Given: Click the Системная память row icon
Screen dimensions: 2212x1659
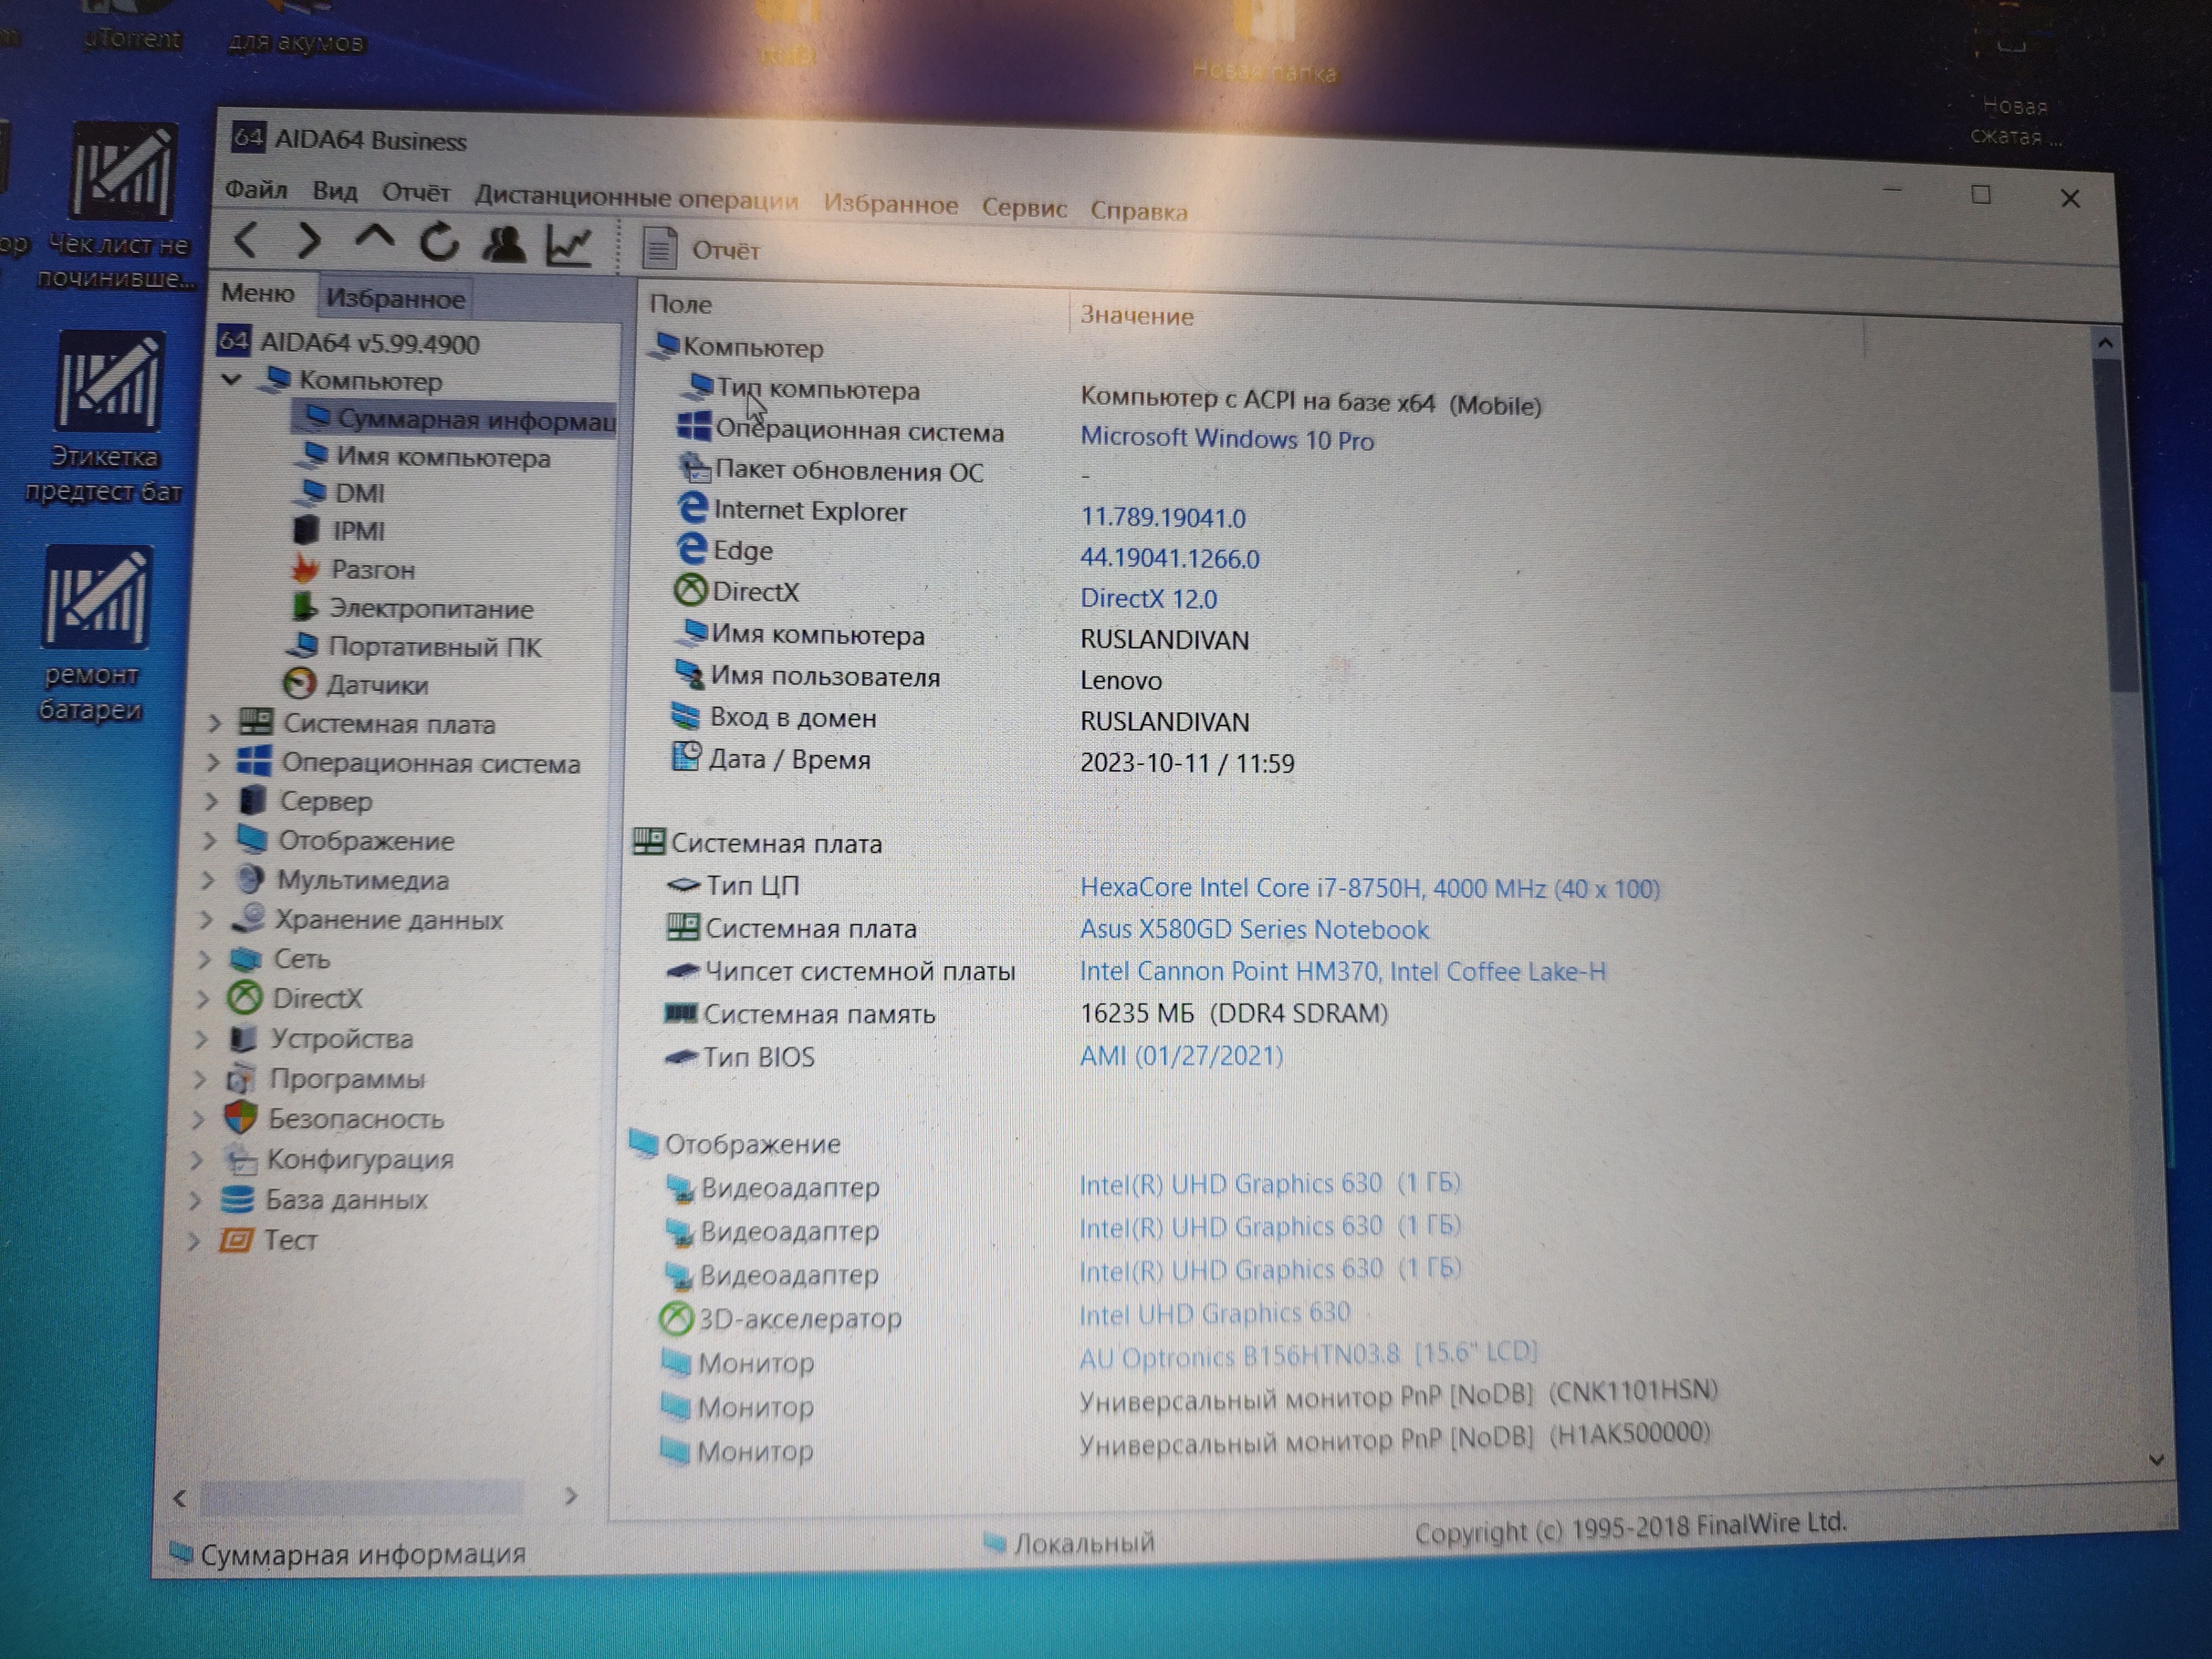Looking at the screenshot, I should pyautogui.click(x=681, y=1013).
